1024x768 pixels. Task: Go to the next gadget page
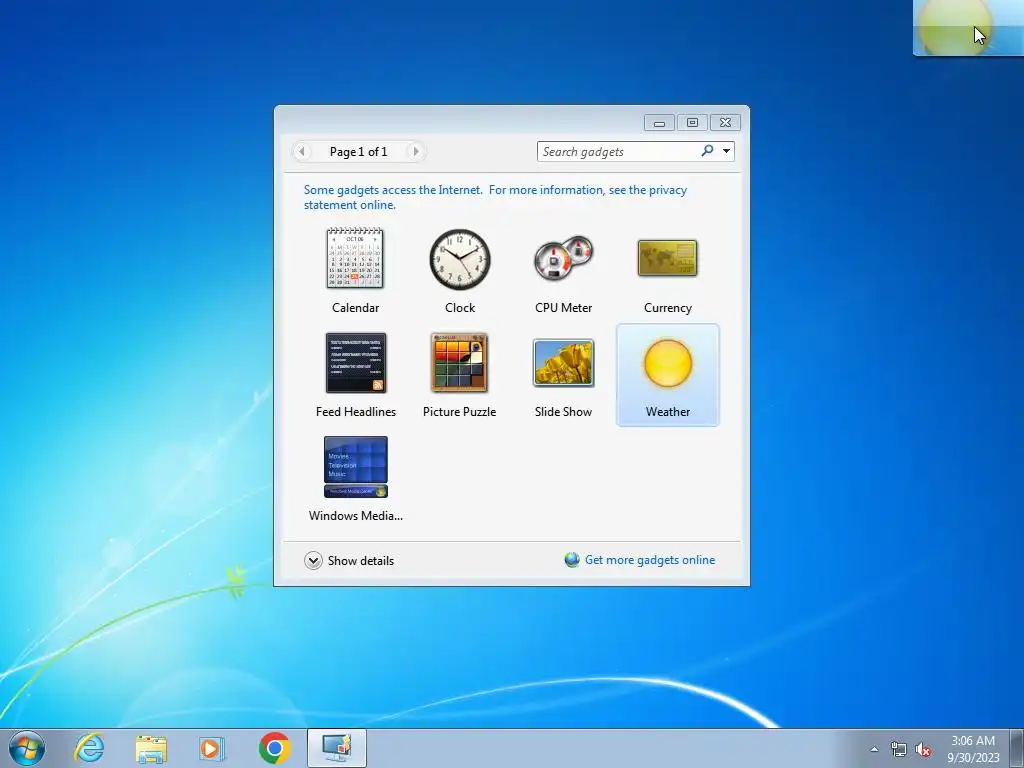415,152
